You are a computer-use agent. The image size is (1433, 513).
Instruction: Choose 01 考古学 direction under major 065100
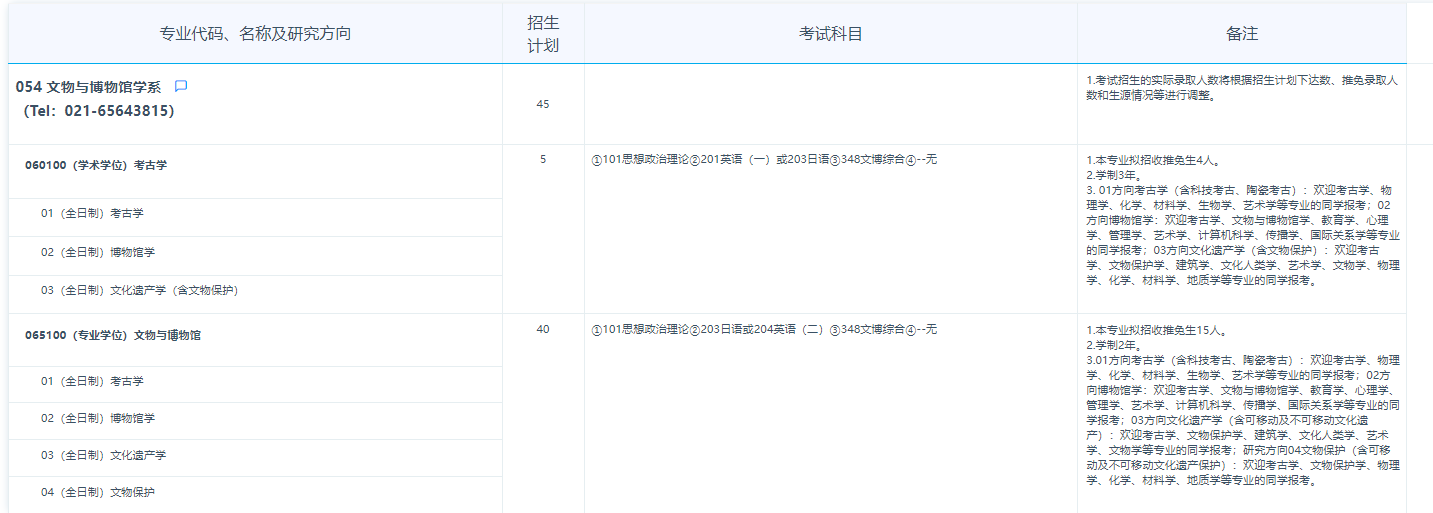pyautogui.click(x=92, y=381)
